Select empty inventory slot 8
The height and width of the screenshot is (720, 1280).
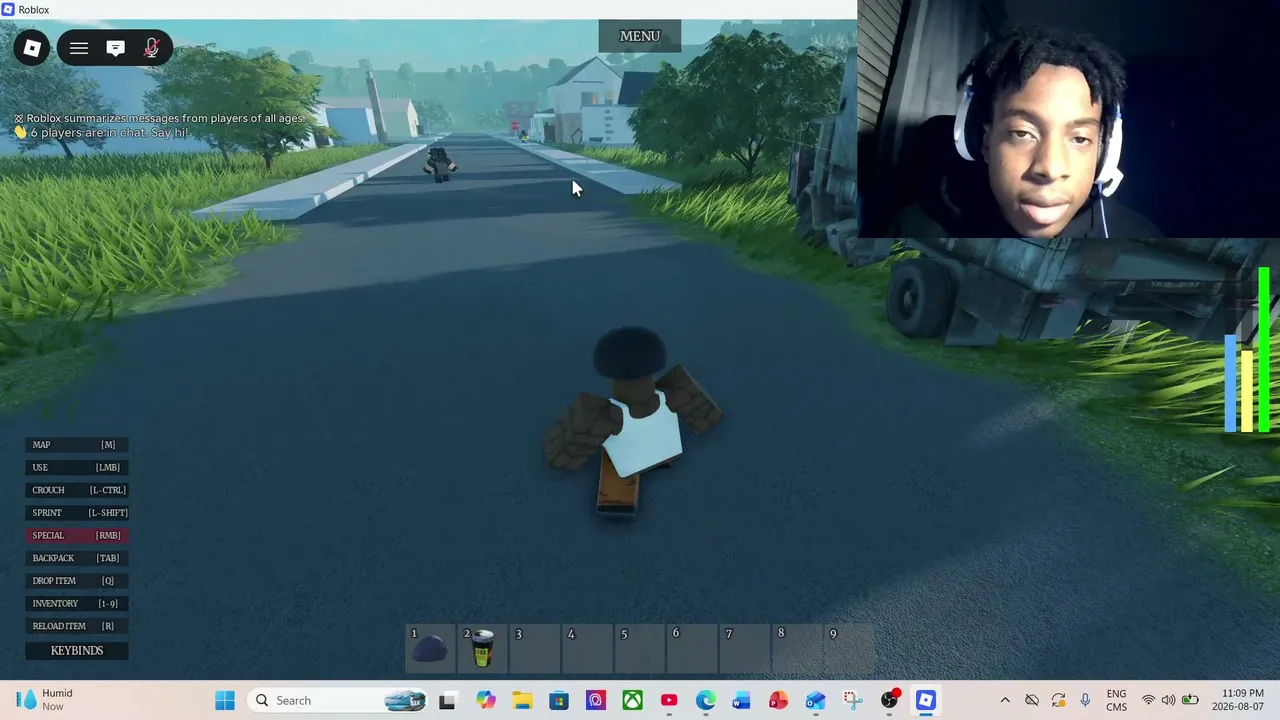point(797,648)
